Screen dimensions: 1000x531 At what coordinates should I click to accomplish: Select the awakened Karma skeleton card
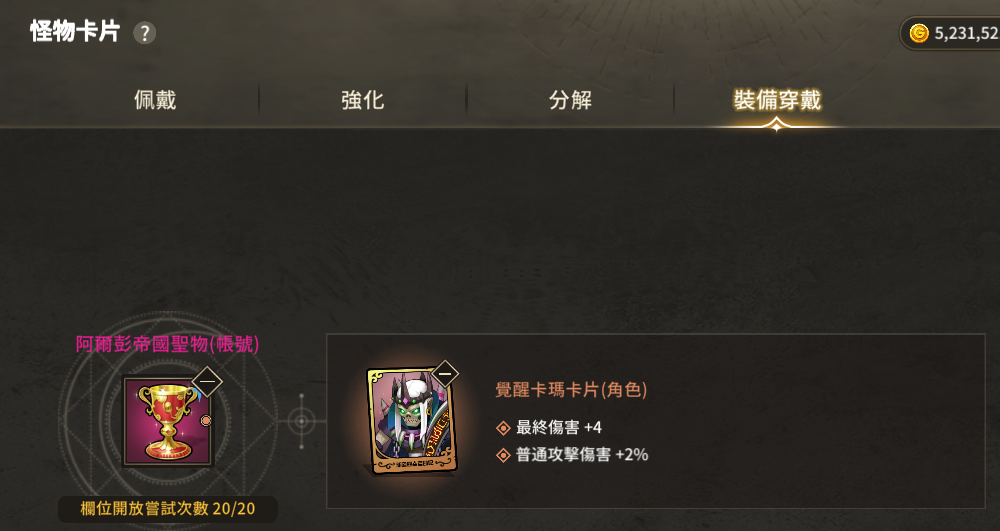(411, 421)
